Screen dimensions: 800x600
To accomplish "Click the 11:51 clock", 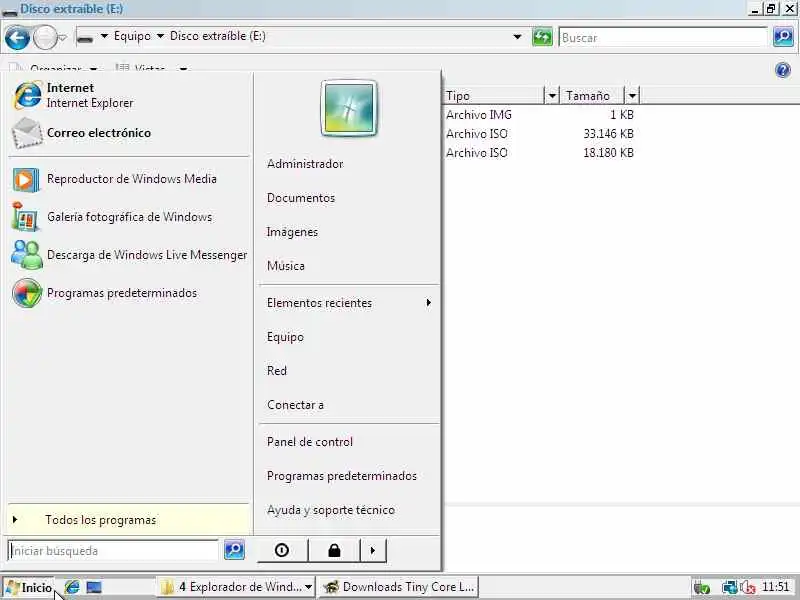I will pos(776,587).
